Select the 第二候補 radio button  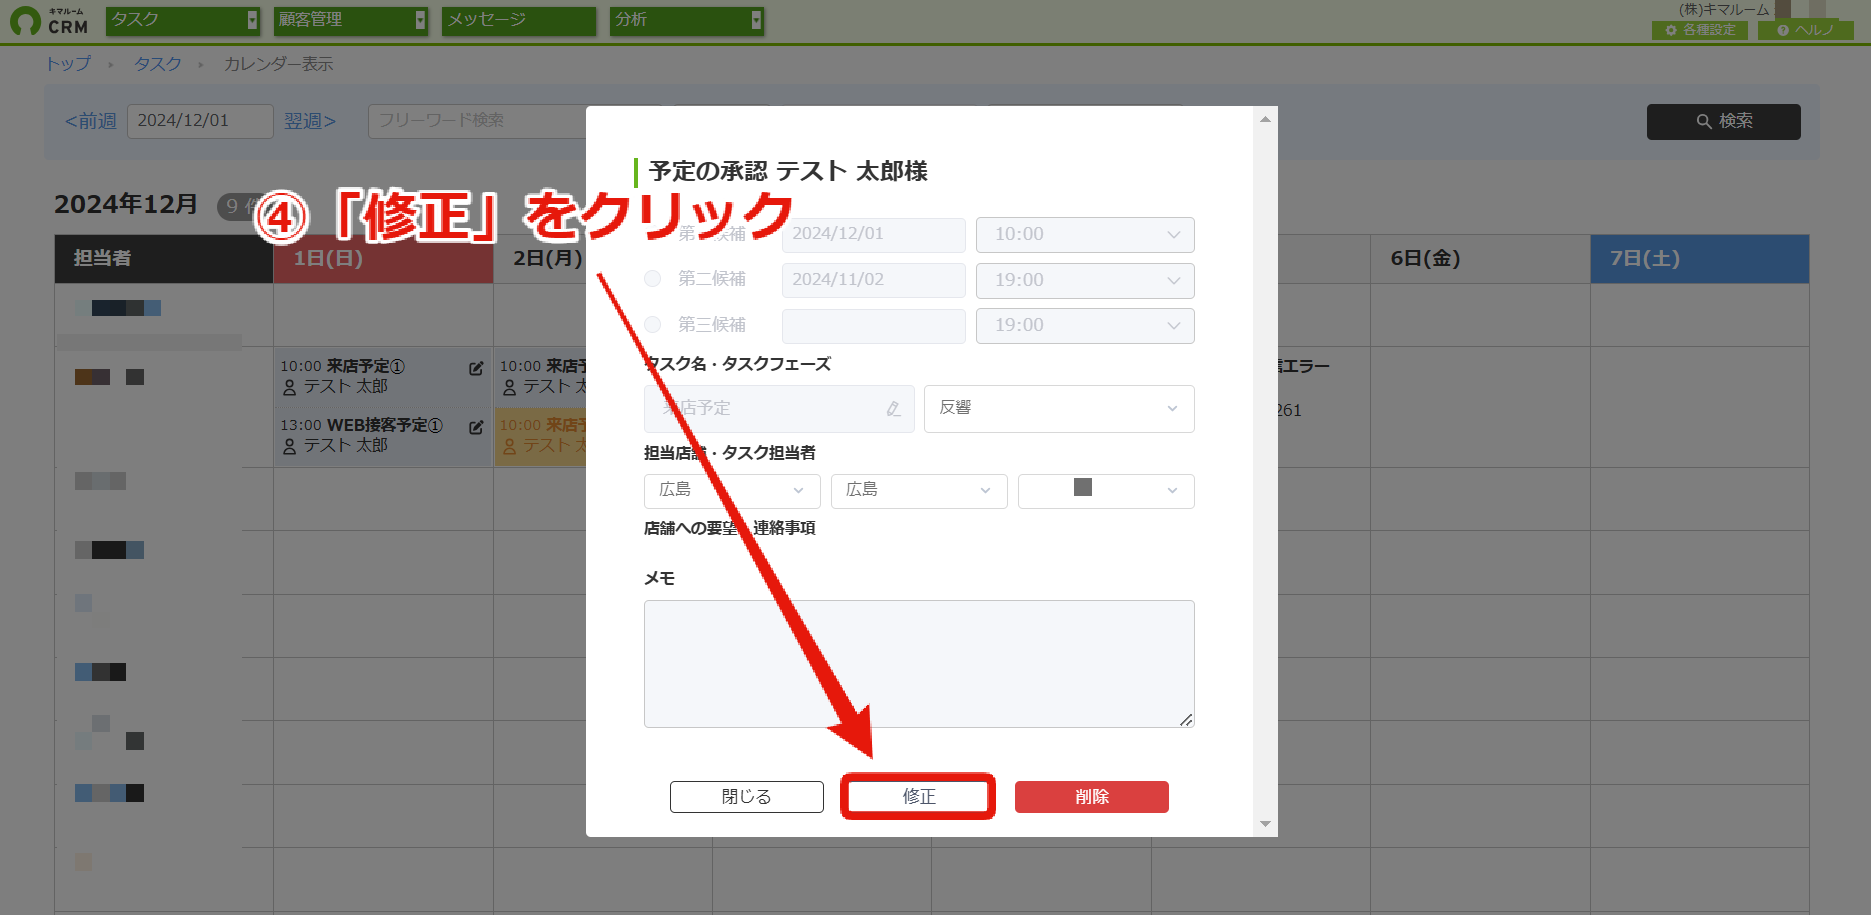tap(653, 279)
